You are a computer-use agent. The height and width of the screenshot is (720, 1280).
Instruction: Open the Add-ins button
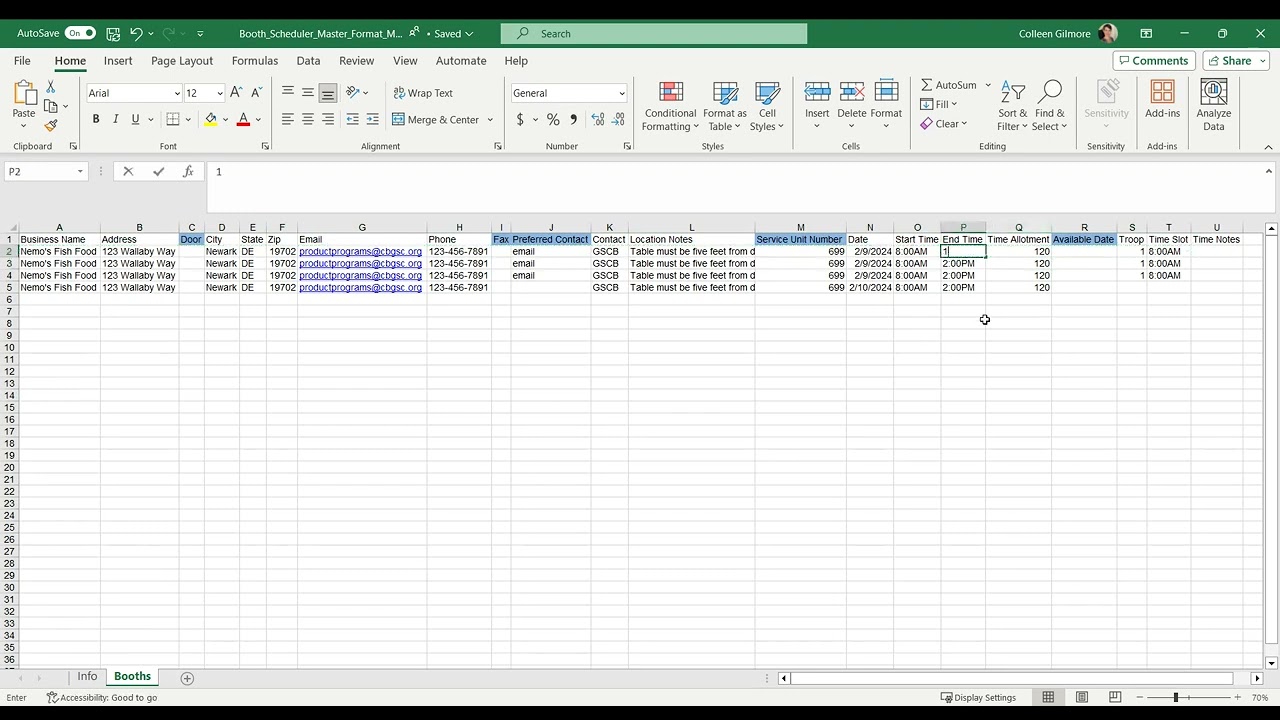coord(1162,100)
